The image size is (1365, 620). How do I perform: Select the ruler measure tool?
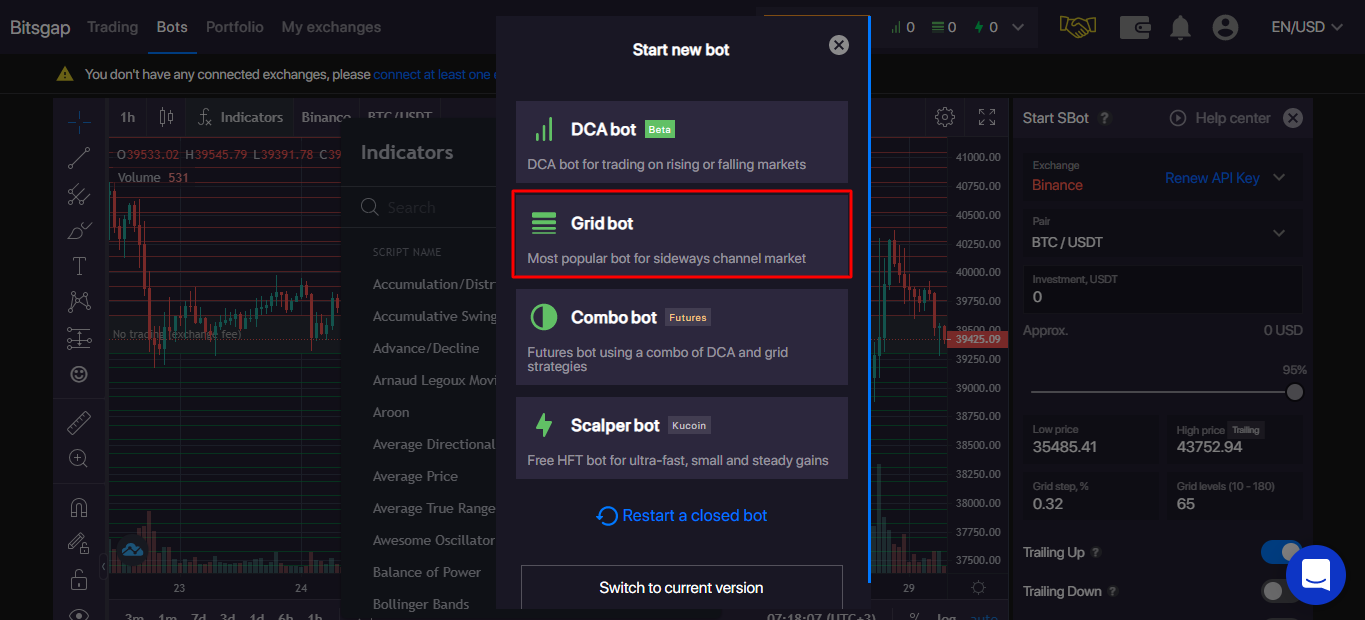point(79,423)
